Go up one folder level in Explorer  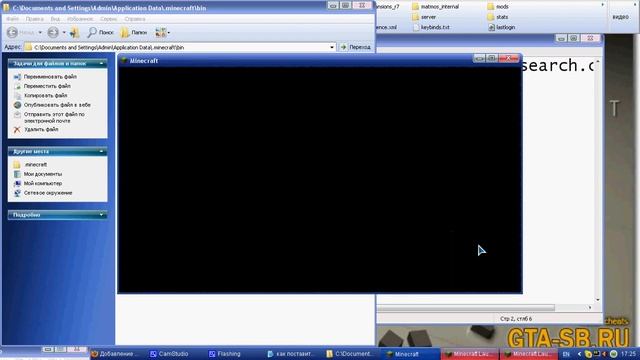(74, 32)
